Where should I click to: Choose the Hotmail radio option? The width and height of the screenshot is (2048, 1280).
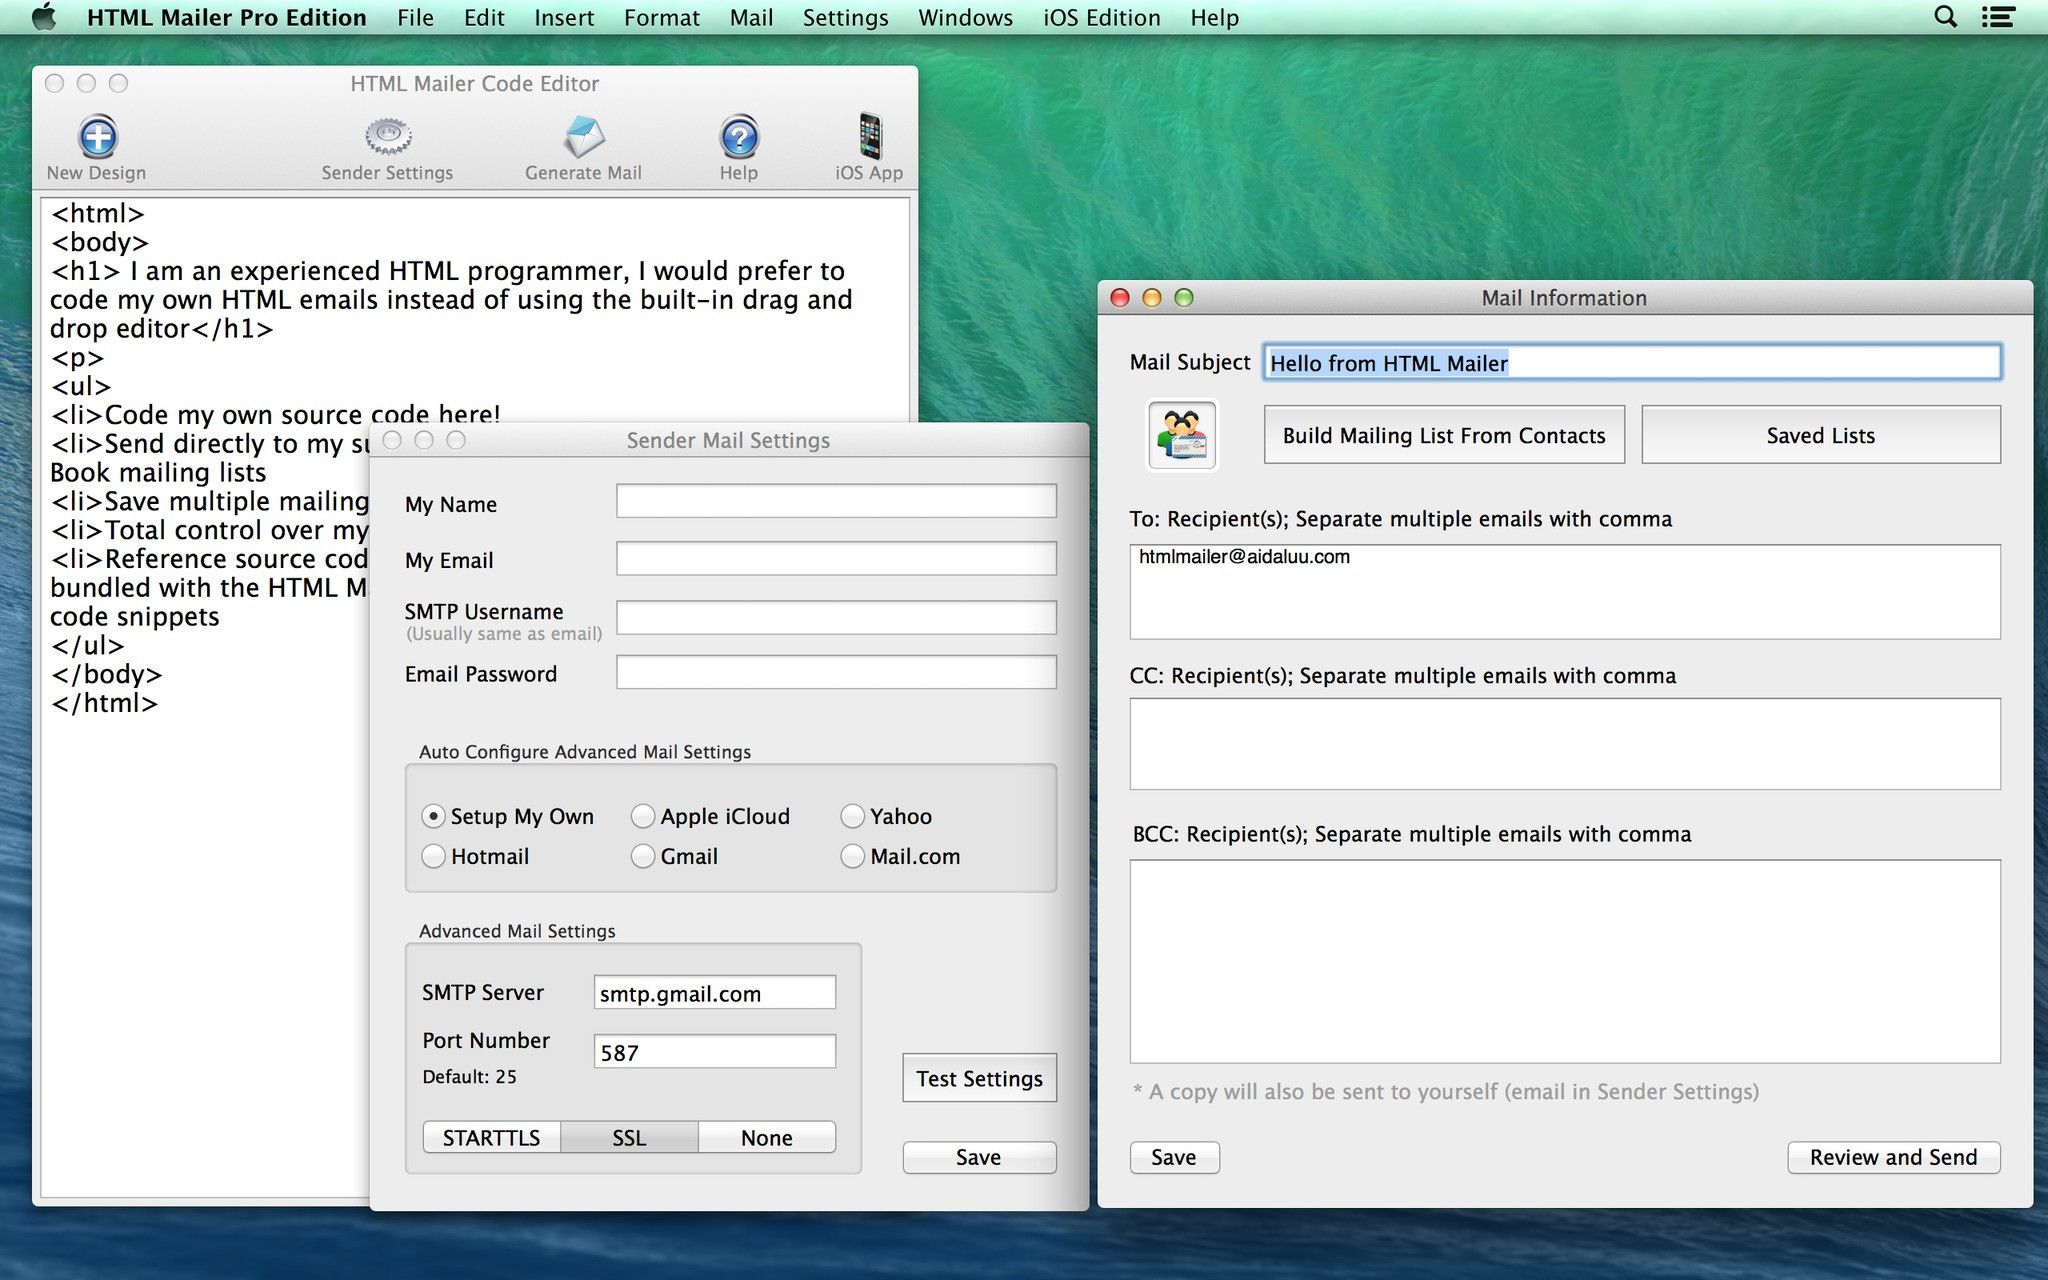433,856
